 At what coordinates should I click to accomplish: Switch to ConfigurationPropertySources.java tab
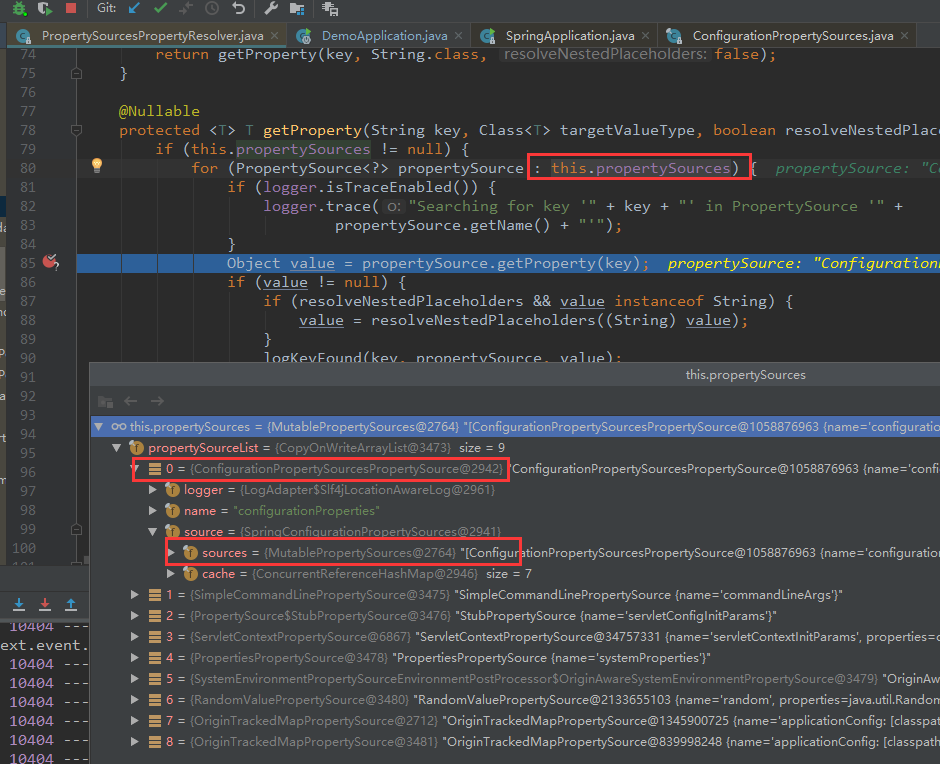tap(793, 36)
